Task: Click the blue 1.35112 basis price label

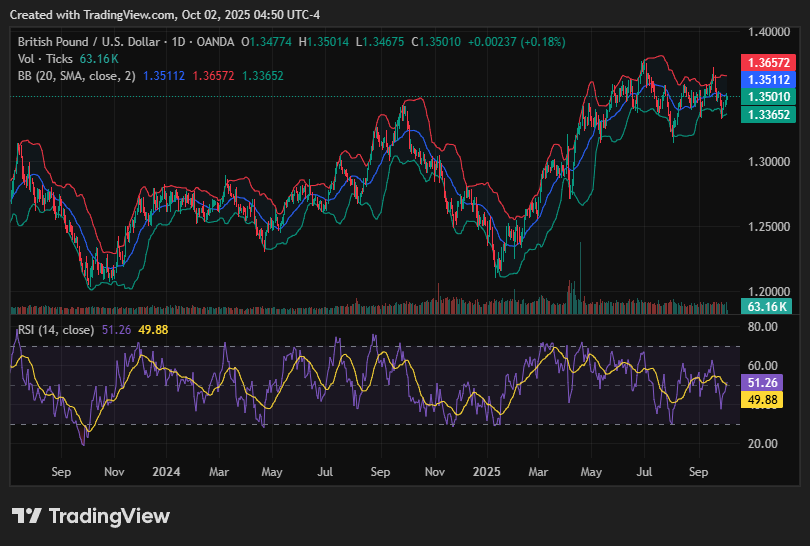Action: pos(766,79)
